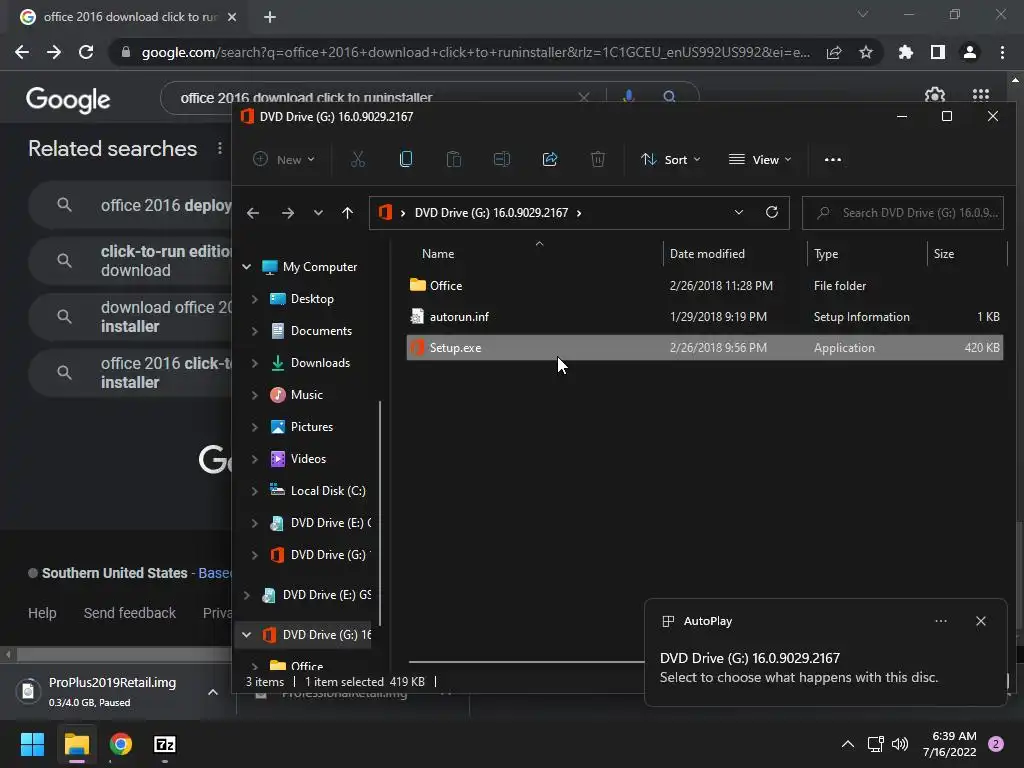Click Send feedback link on Google page
Screen dimensions: 1024x768
pyautogui.click(x=129, y=613)
